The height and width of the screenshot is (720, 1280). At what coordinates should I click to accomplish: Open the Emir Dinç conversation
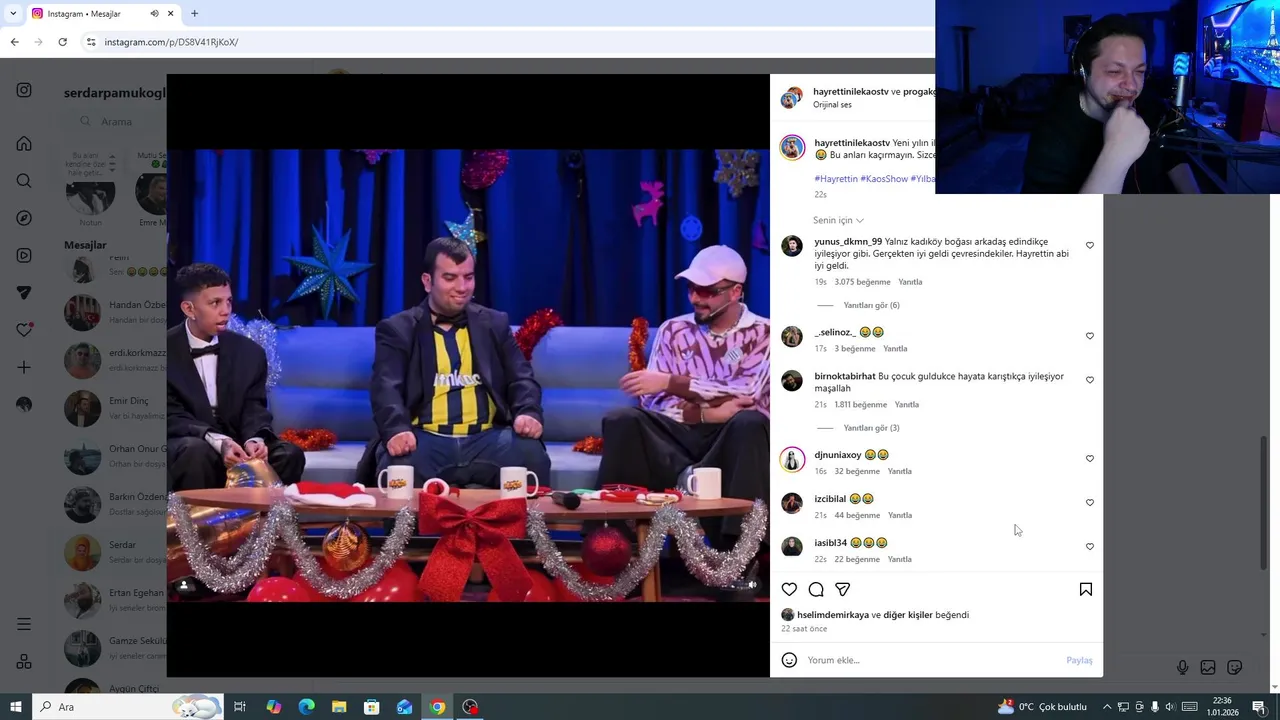click(x=115, y=408)
